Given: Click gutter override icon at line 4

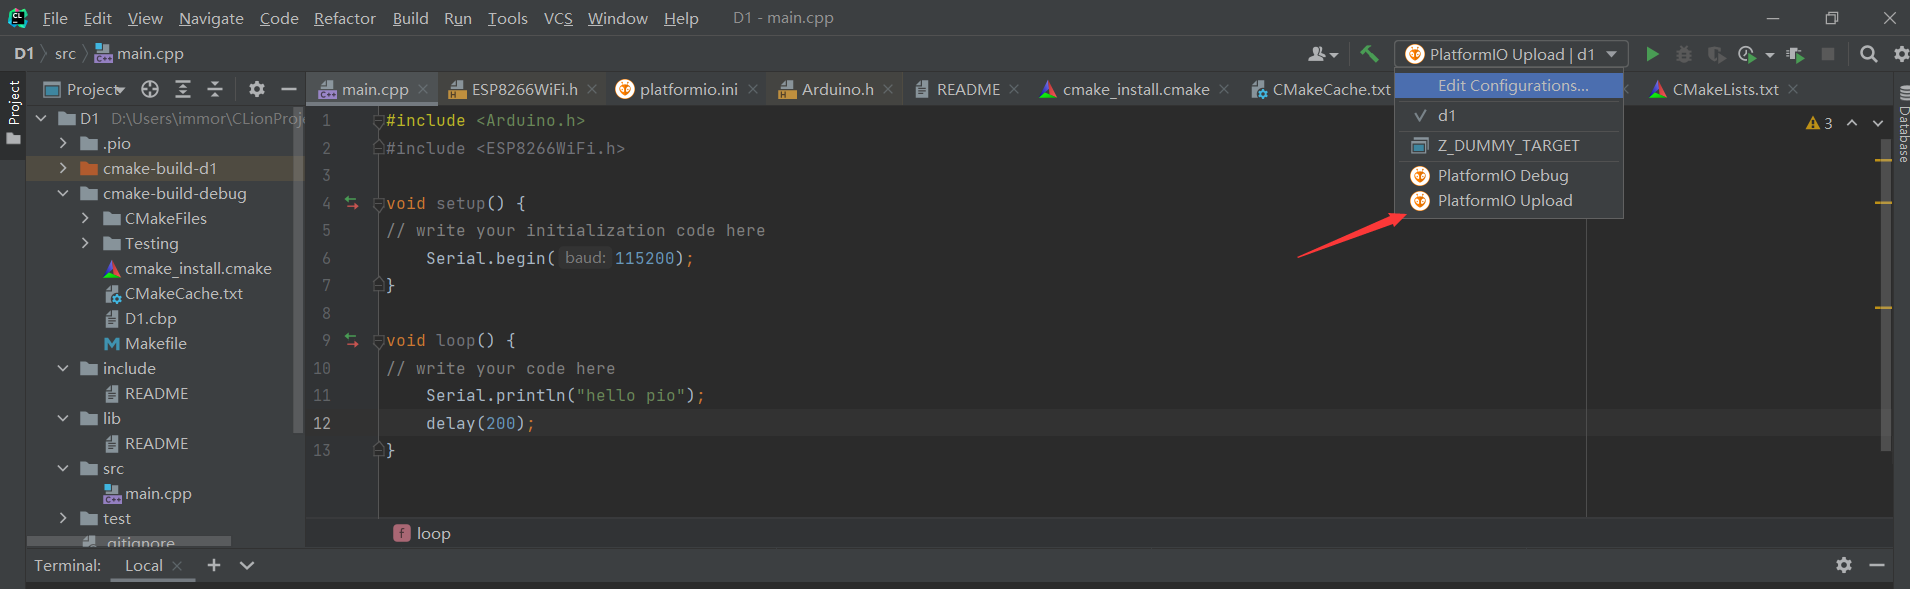Looking at the screenshot, I should [x=352, y=203].
